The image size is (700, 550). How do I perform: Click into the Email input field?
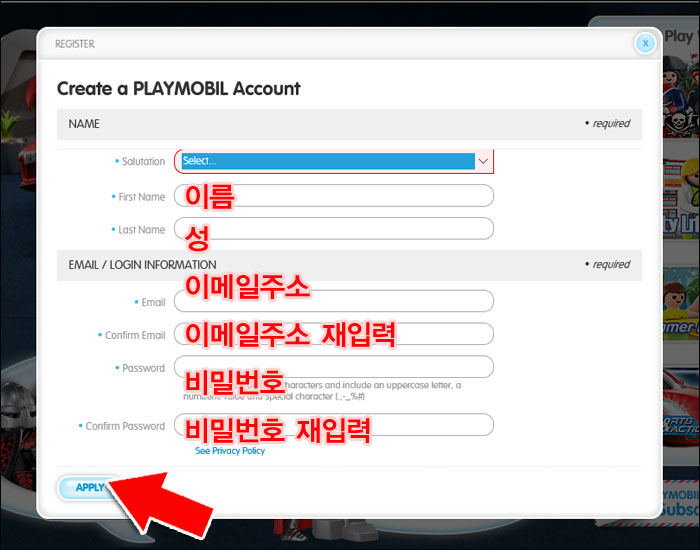[x=334, y=301]
